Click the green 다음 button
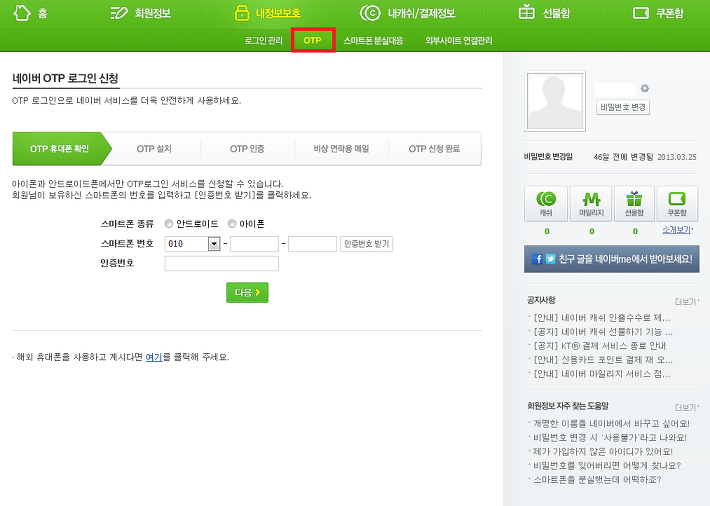The height and width of the screenshot is (506, 710). point(247,293)
